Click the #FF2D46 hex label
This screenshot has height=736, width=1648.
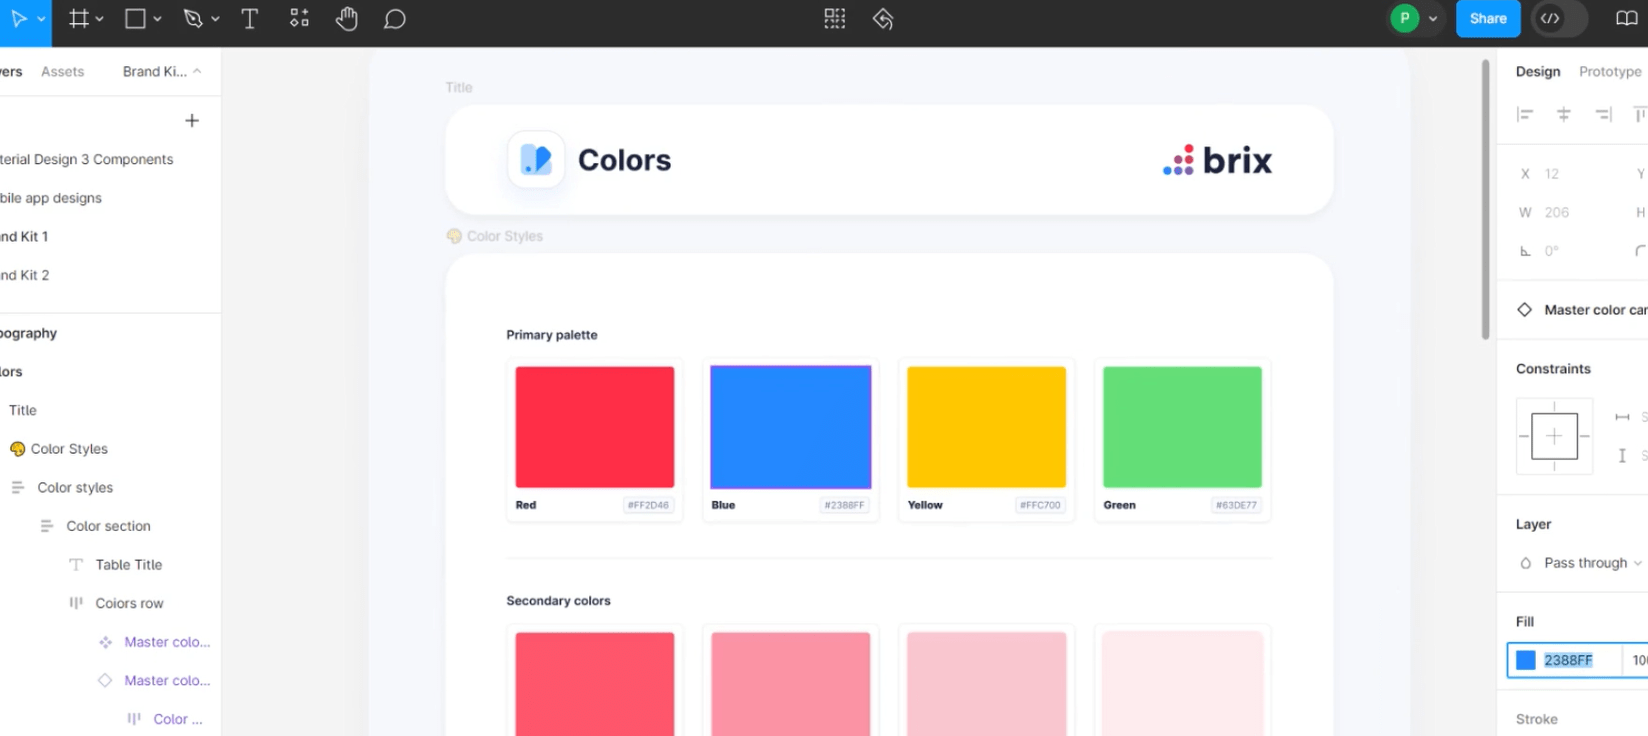pyautogui.click(x=648, y=505)
